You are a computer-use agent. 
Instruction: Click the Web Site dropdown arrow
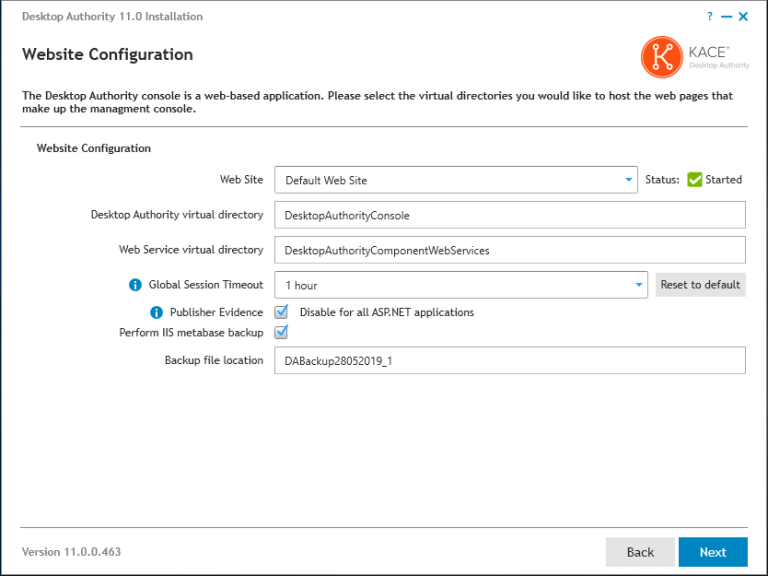pyautogui.click(x=628, y=180)
